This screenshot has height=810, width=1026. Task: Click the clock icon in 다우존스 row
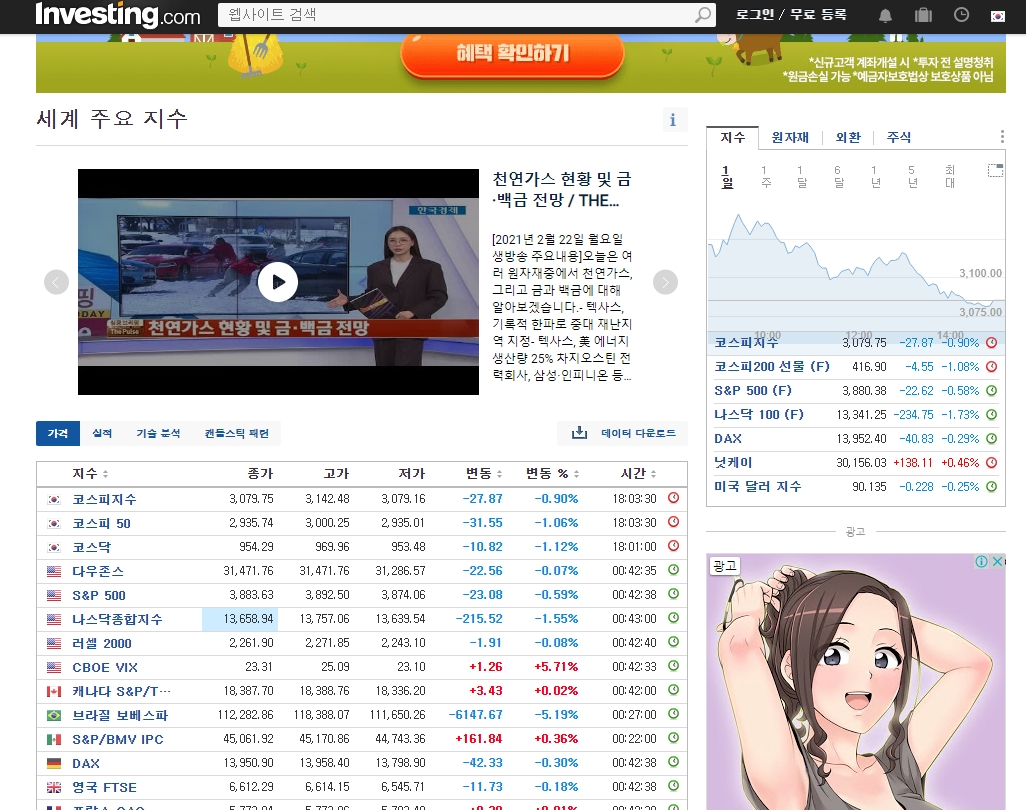[673, 570]
